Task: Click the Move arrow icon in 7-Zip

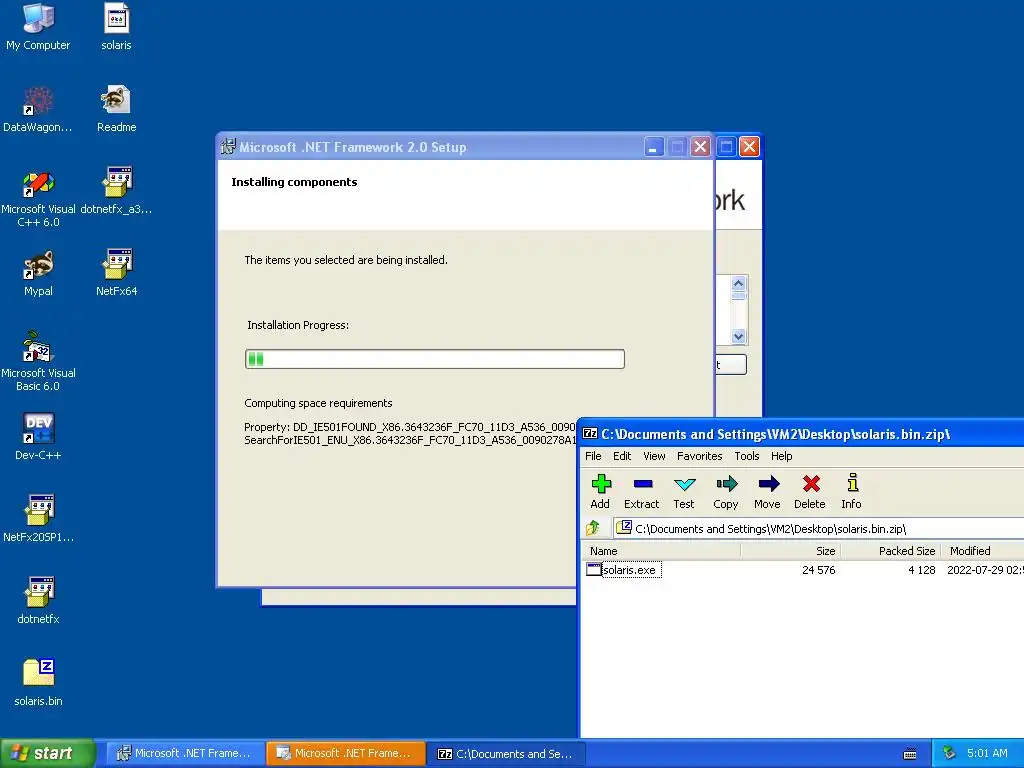Action: coord(767,491)
